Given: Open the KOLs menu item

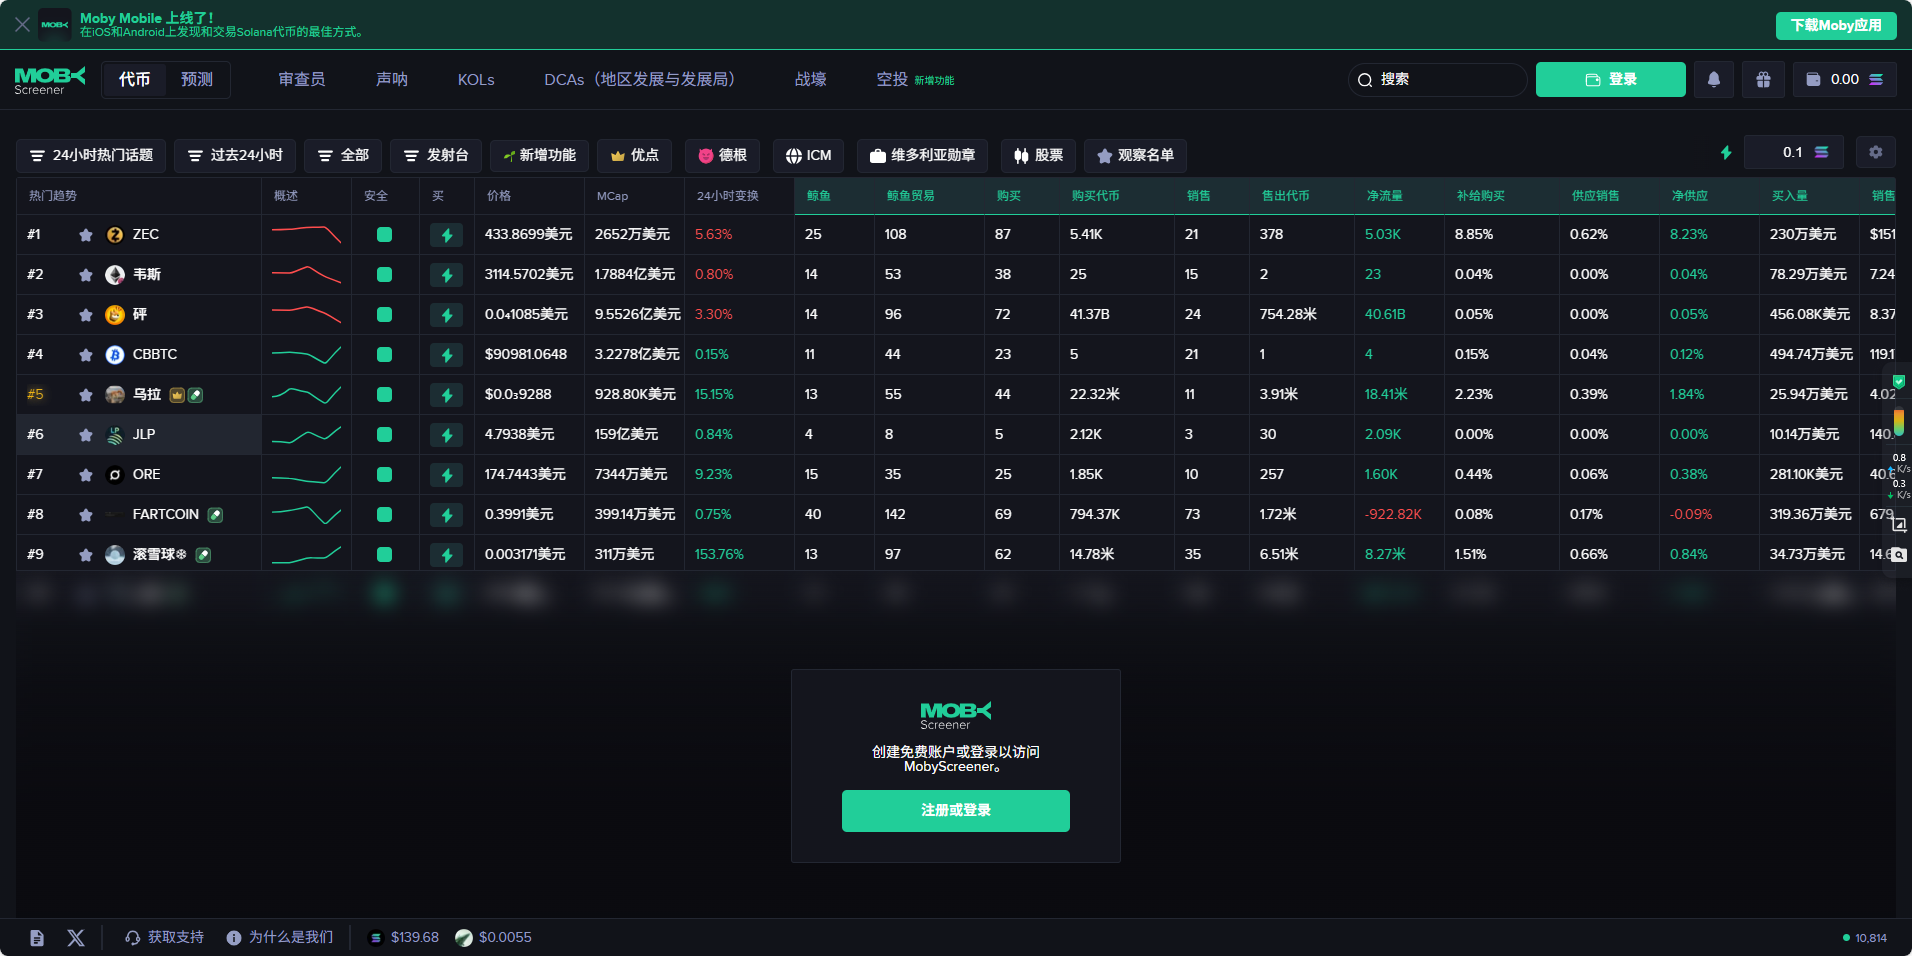Looking at the screenshot, I should click(476, 80).
